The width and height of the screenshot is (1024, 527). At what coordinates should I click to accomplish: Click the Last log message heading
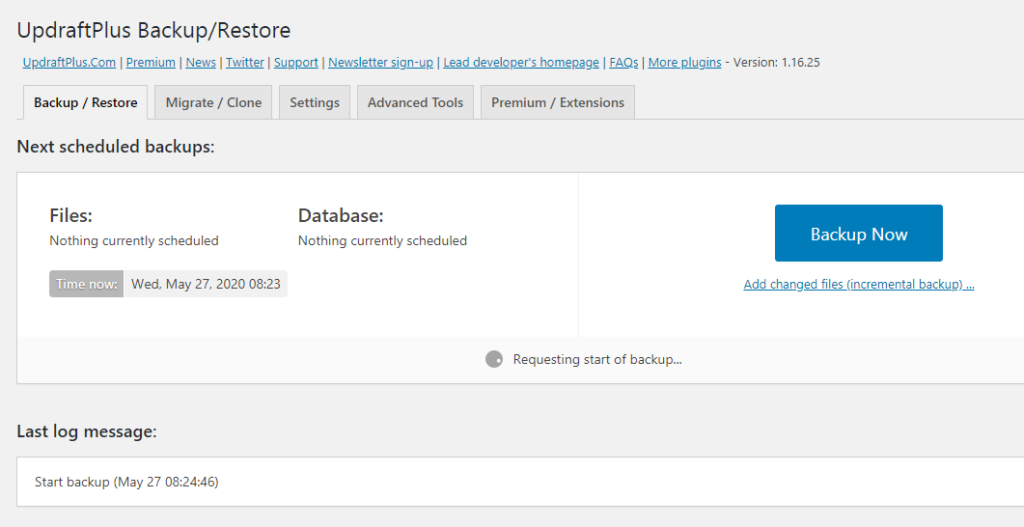87,432
